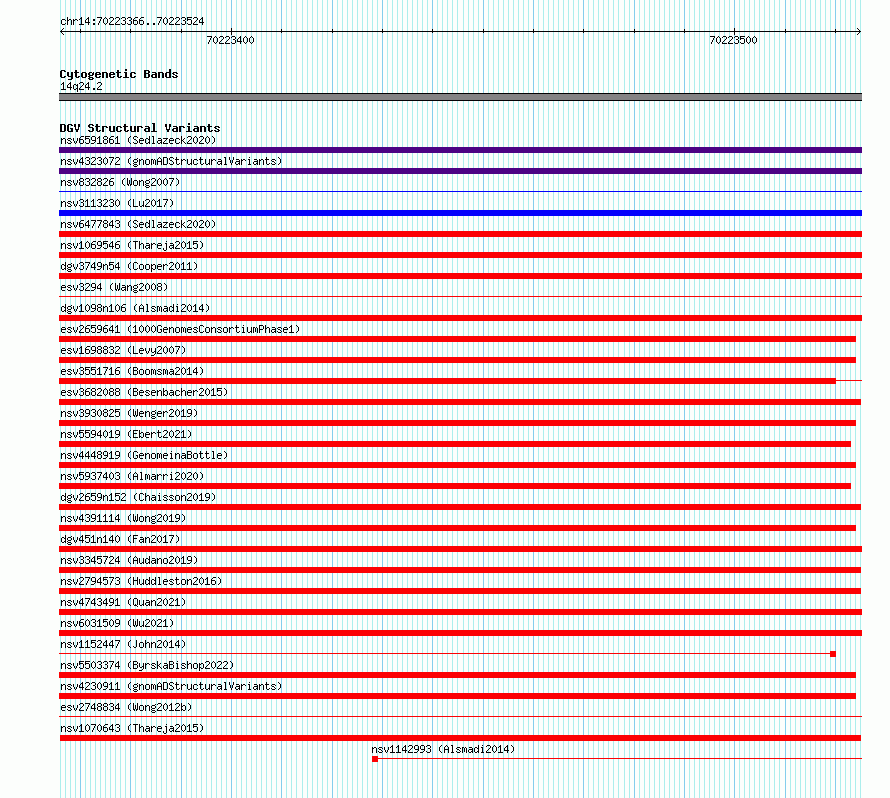Click the thick blue bar under nsv3113230
The width and height of the screenshot is (890, 798).
[x=460, y=213]
